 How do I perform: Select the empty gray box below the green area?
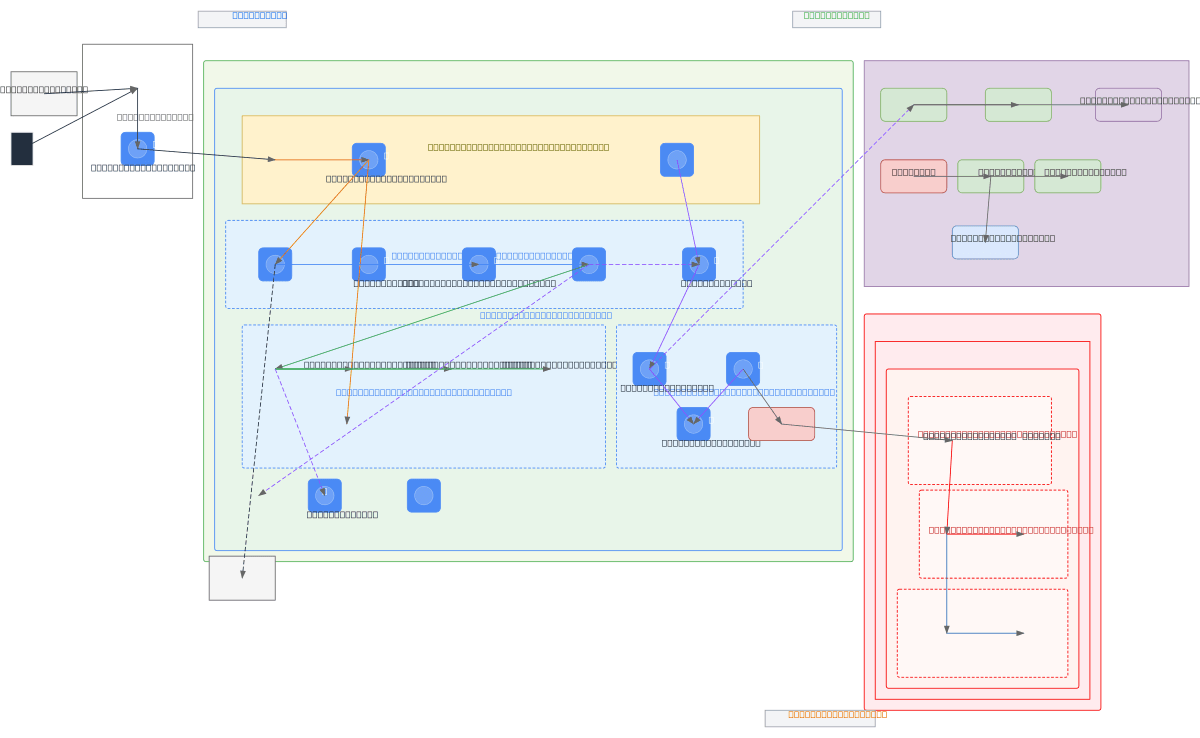pyautogui.click(x=242, y=578)
